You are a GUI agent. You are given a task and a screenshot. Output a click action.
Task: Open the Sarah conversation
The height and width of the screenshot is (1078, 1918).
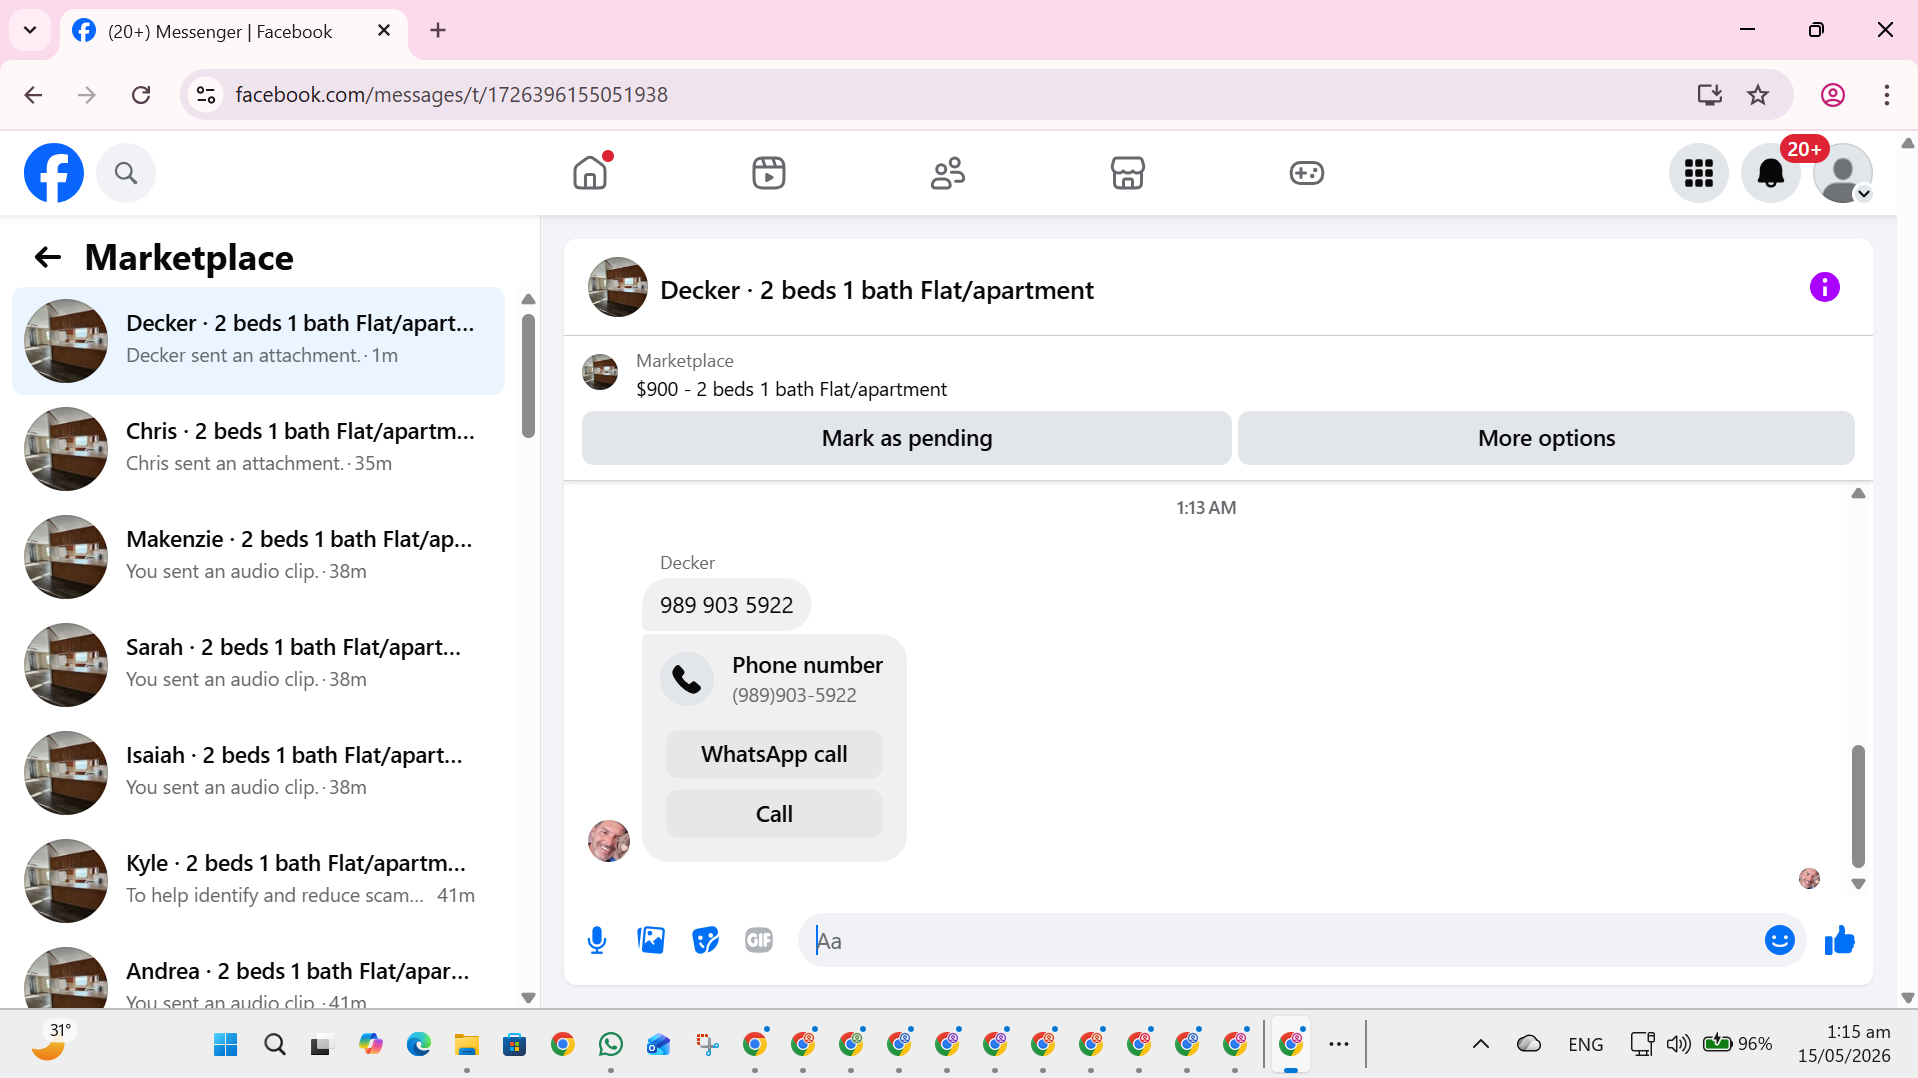pos(258,665)
